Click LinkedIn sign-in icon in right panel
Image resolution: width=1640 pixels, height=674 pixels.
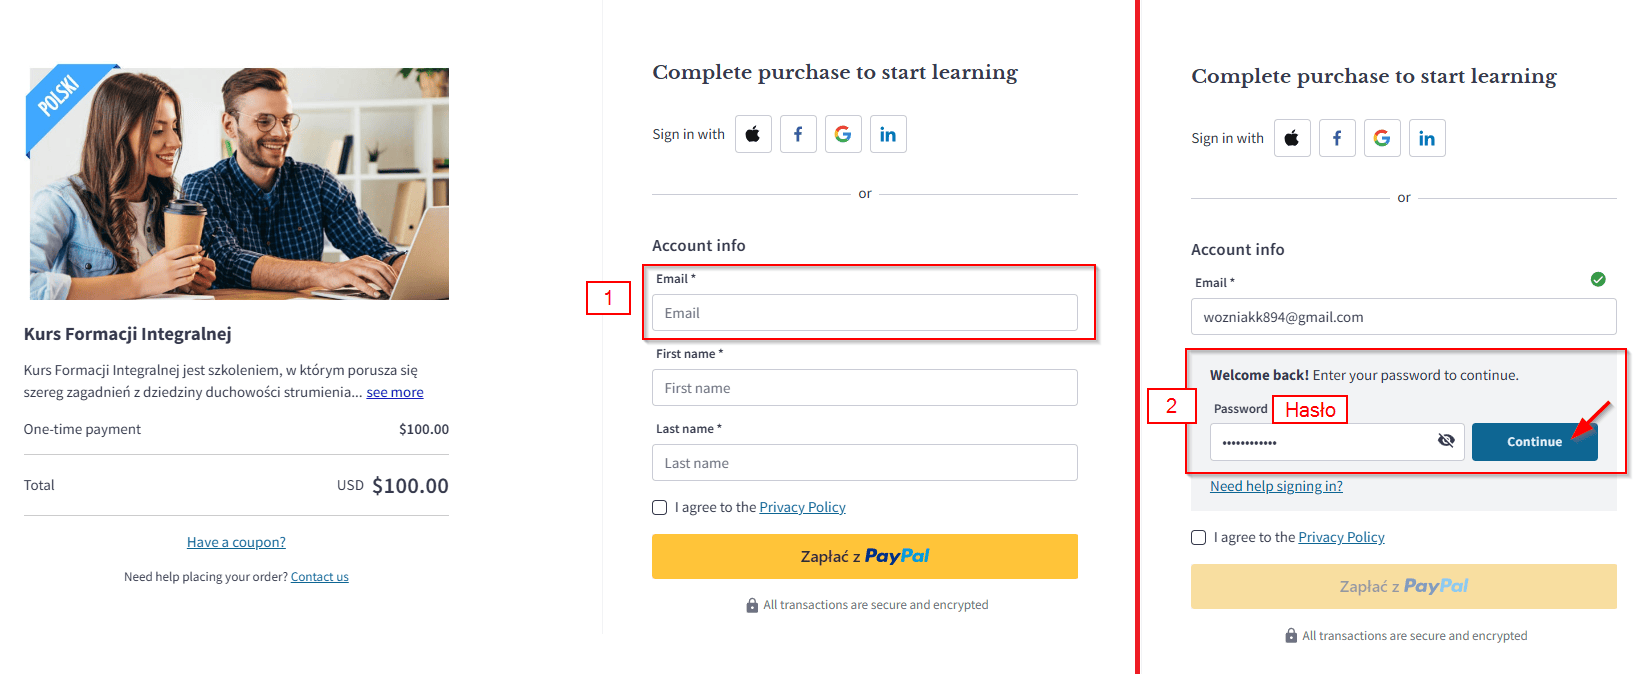point(1427,138)
